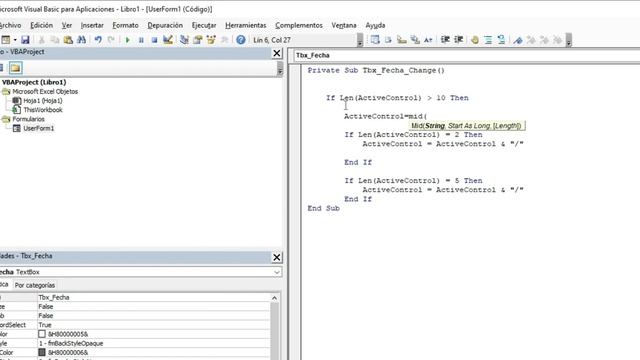Show List Properties/Methods in Edit toolbar
The height and width of the screenshot is (360, 640).
[375, 40]
